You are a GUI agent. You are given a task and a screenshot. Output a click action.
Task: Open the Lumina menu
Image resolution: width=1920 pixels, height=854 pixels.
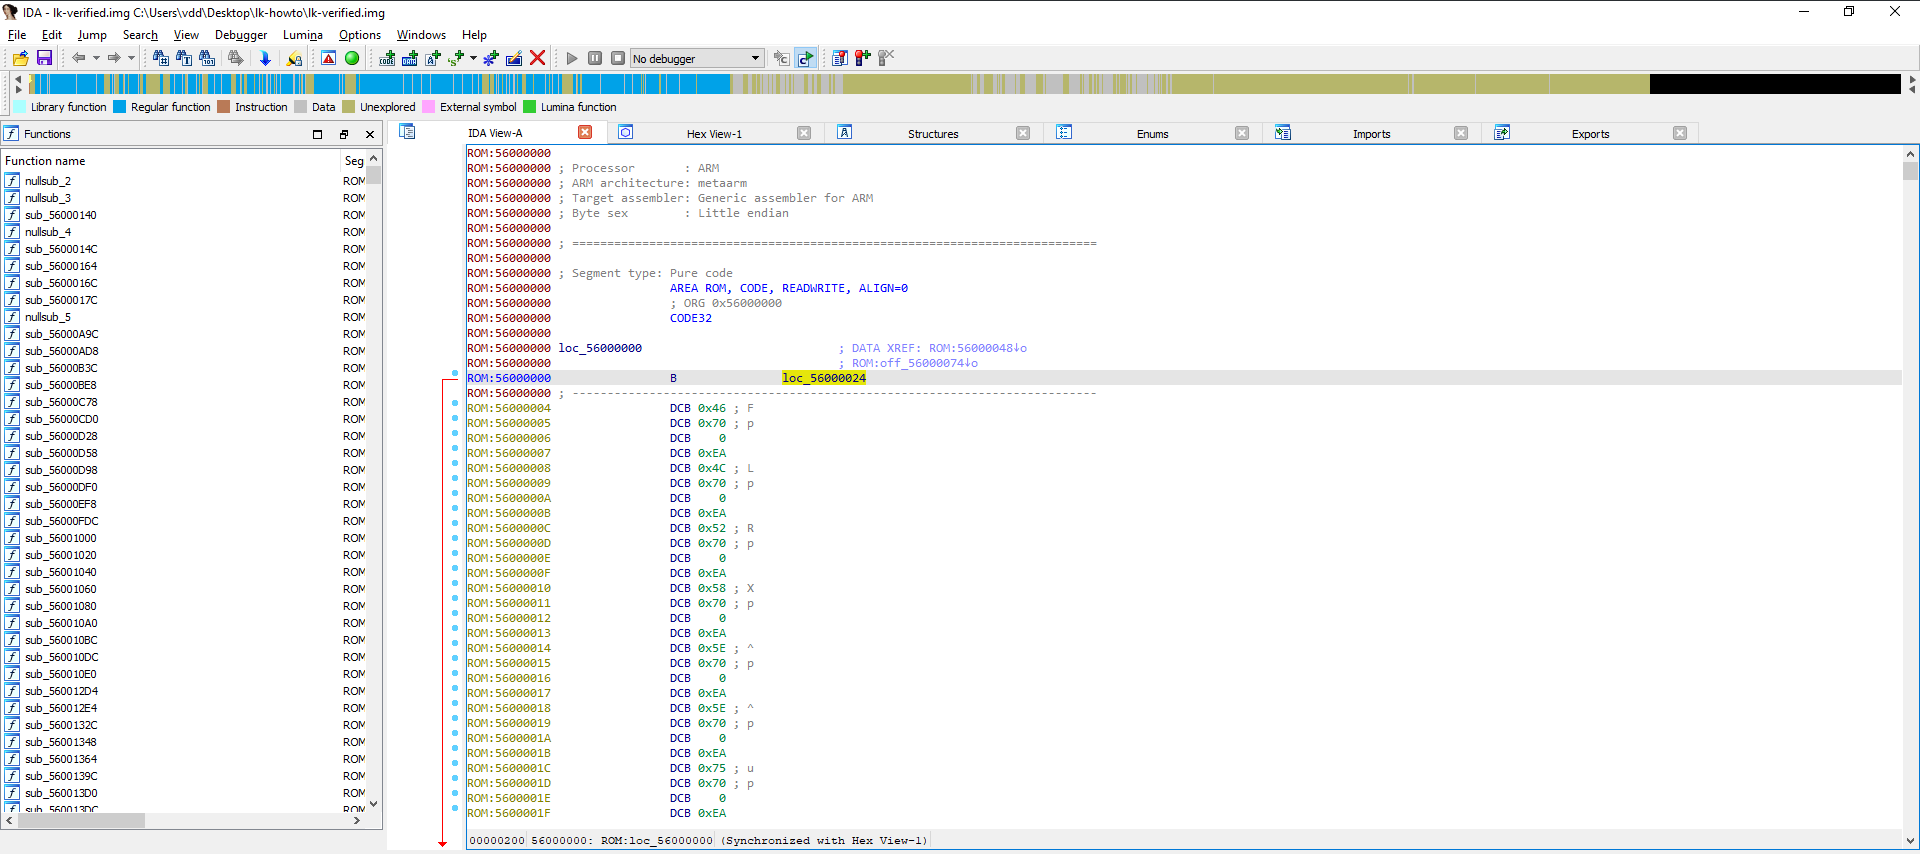302,35
